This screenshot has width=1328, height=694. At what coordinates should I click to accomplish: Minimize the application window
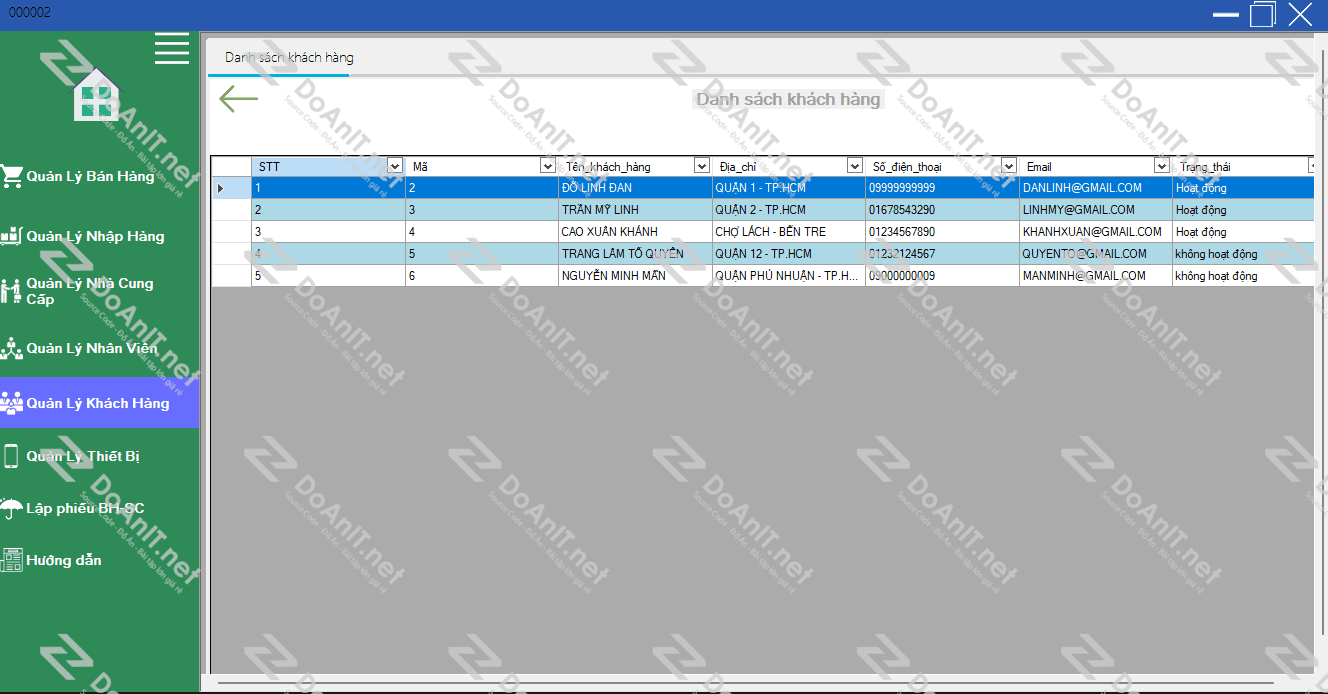pos(1225,14)
